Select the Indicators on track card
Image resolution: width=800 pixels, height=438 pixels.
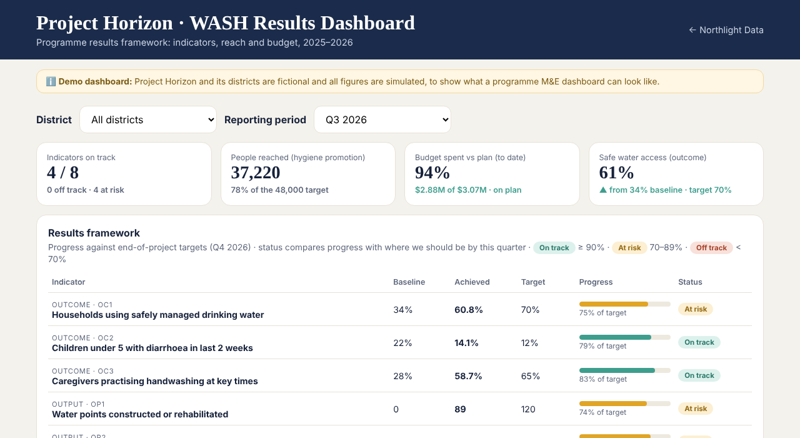point(124,174)
